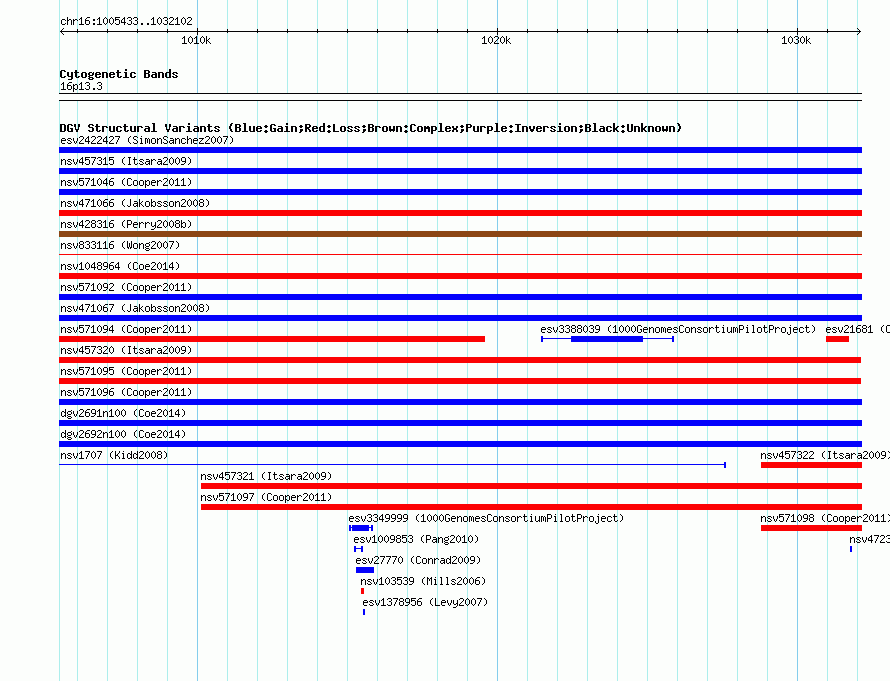Select the esv1009853 (Pang2010) label

[416, 539]
